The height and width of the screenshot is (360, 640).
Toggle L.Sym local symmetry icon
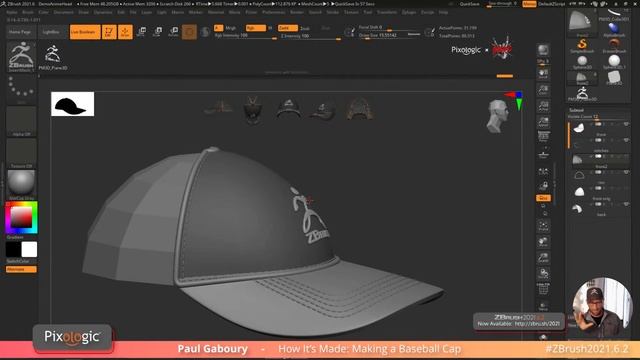543,171
